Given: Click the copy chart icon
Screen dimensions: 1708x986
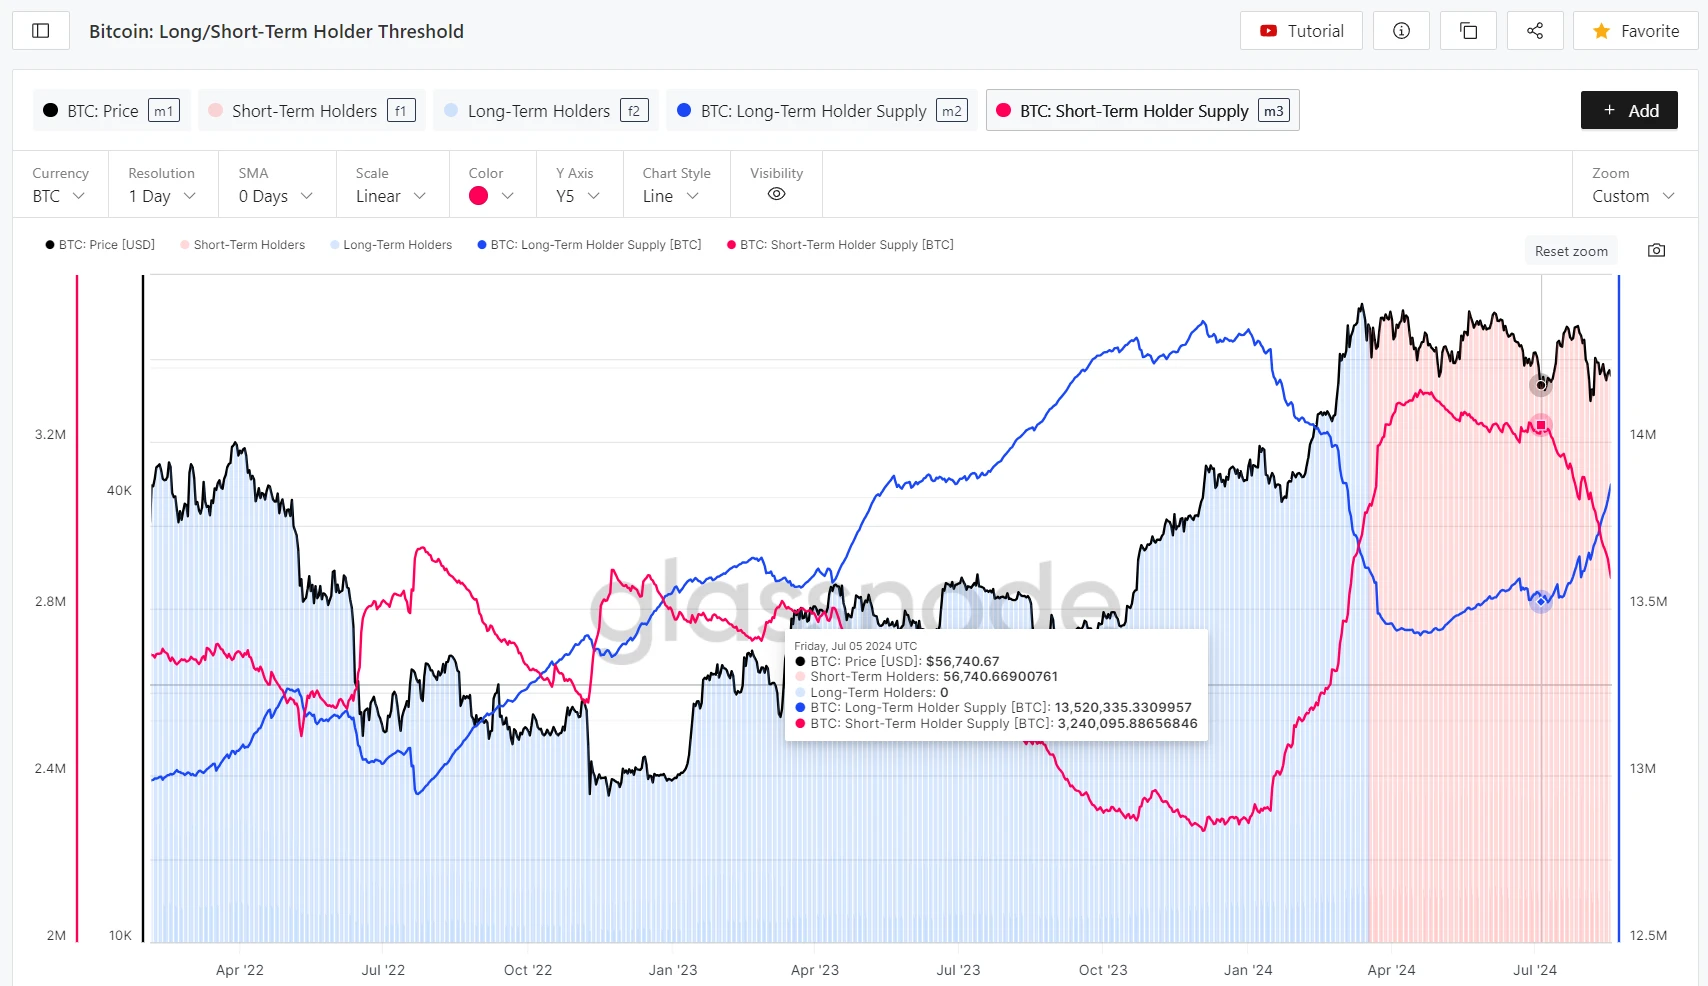Looking at the screenshot, I should click(x=1468, y=31).
